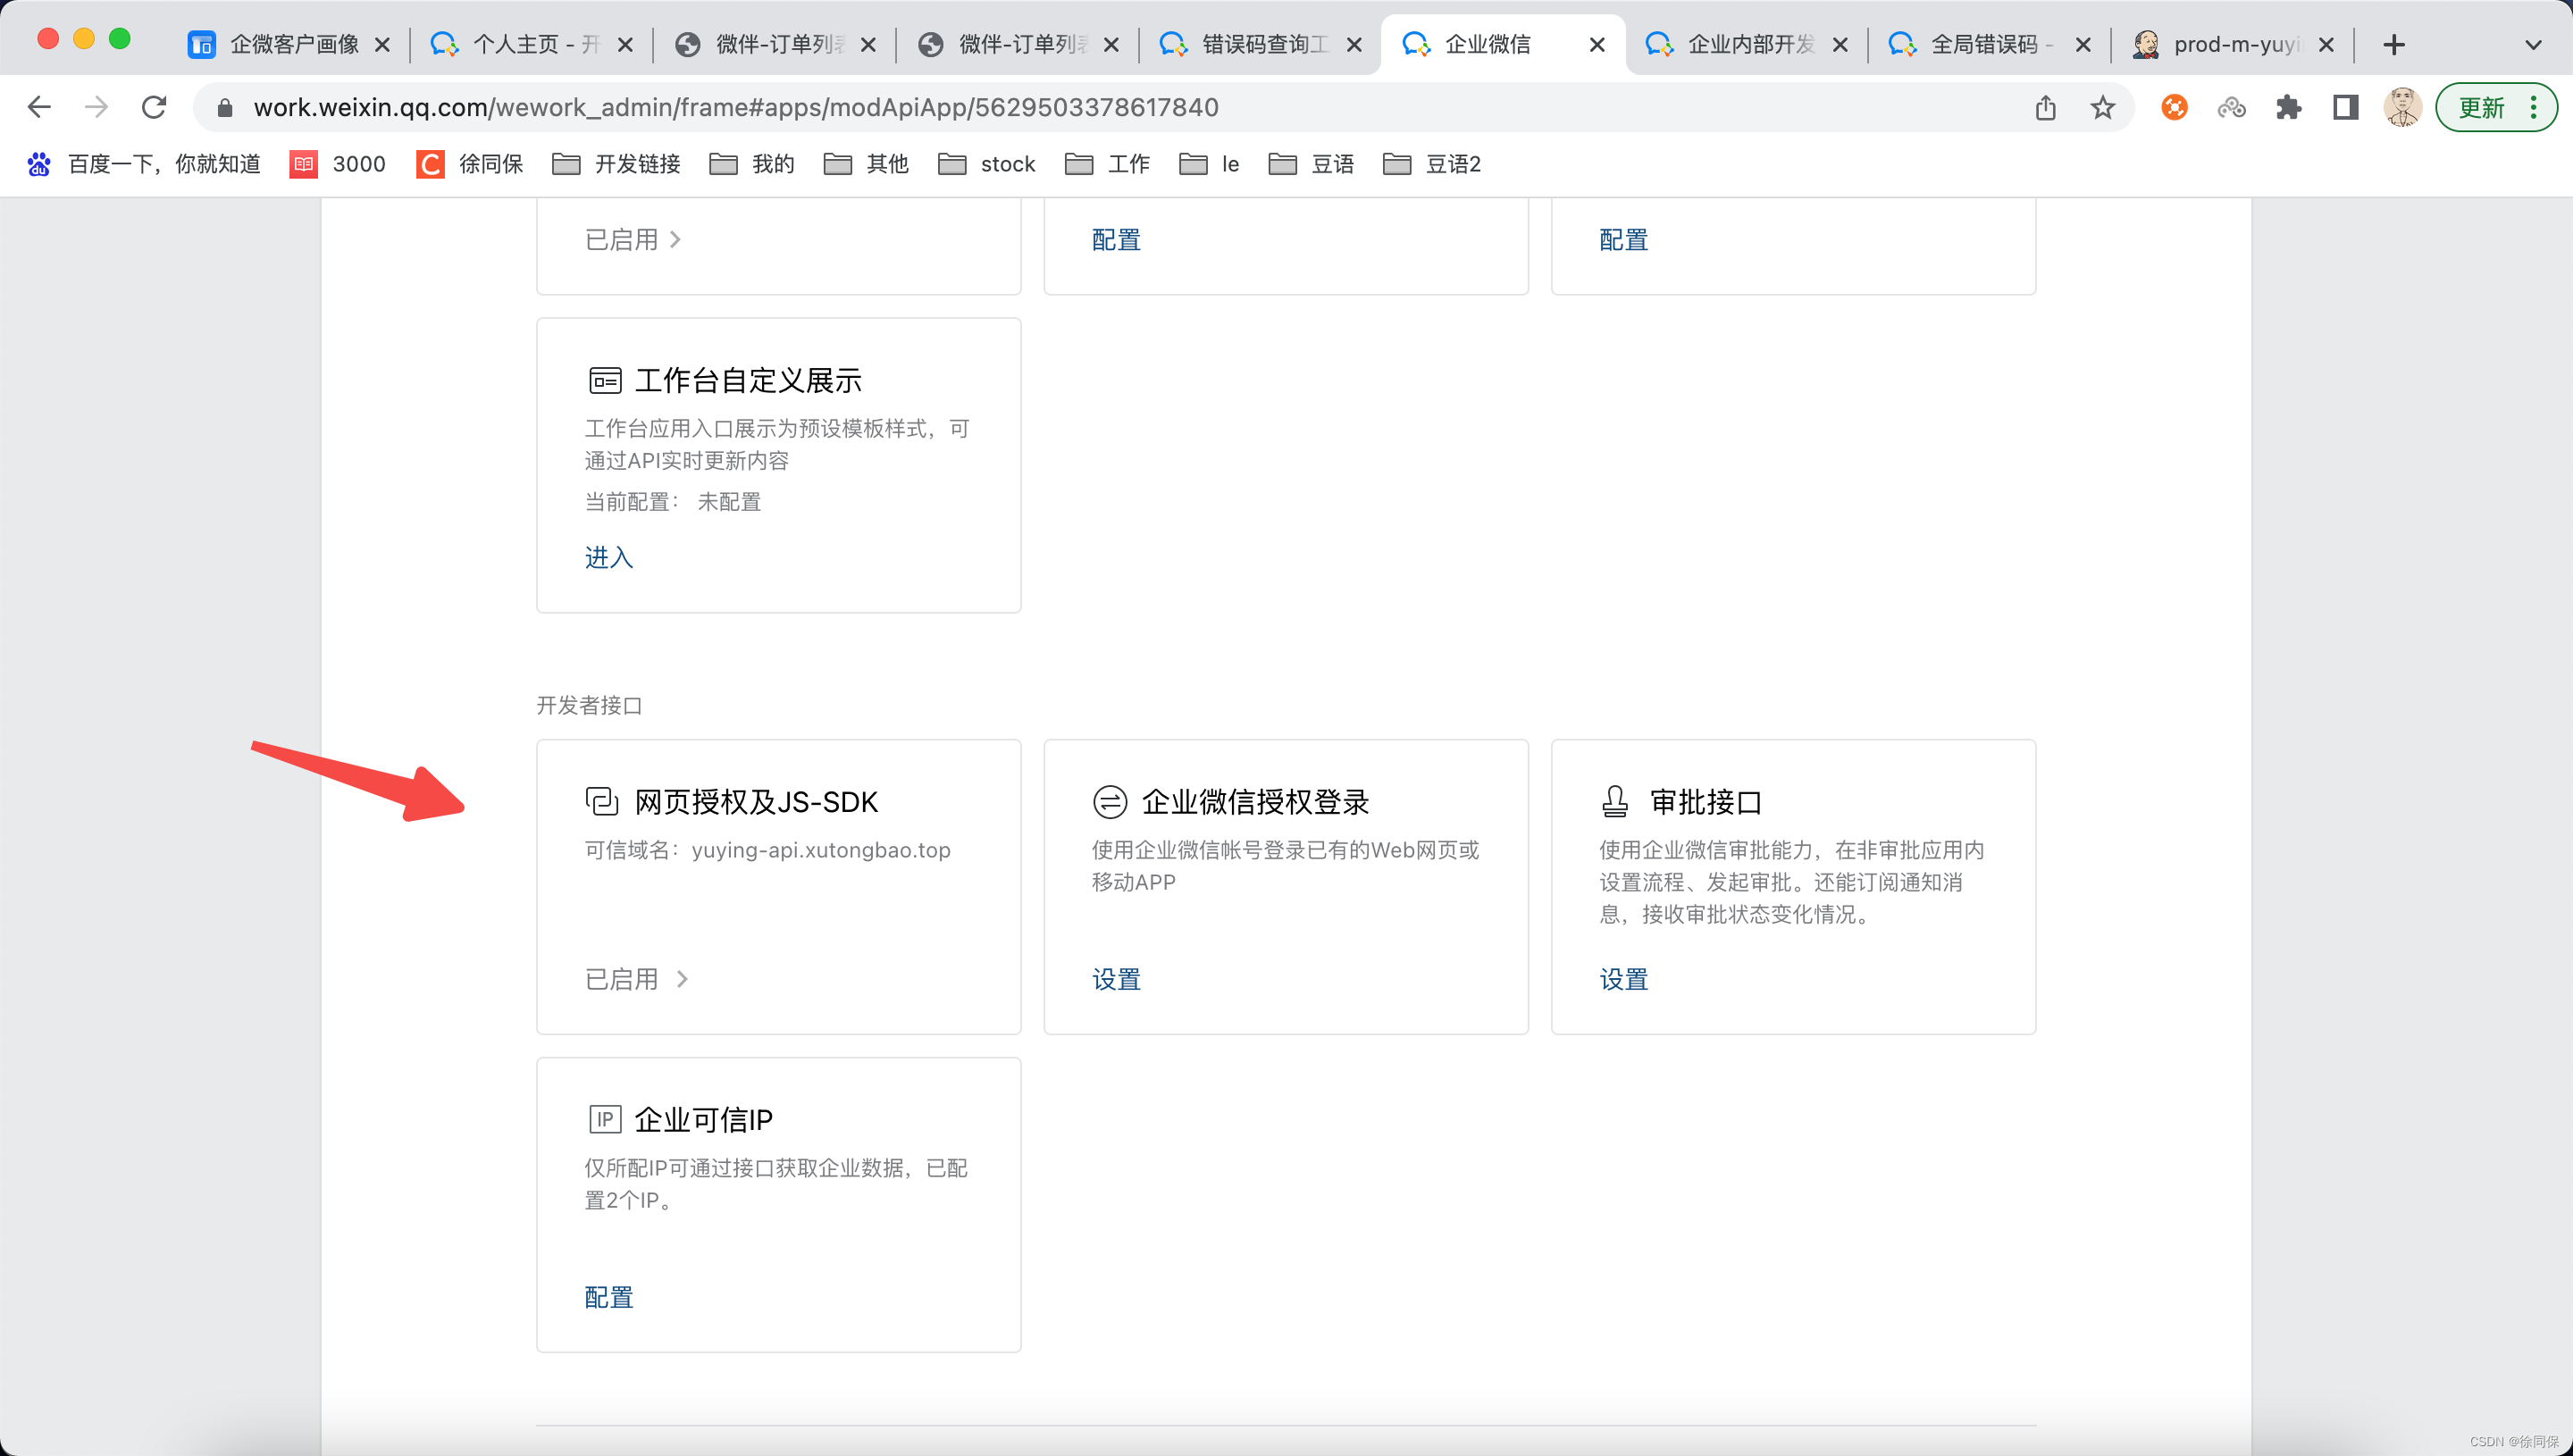Expand the tab search dropdown arrow
The height and width of the screenshot is (1456, 2573).
coord(2533,44)
